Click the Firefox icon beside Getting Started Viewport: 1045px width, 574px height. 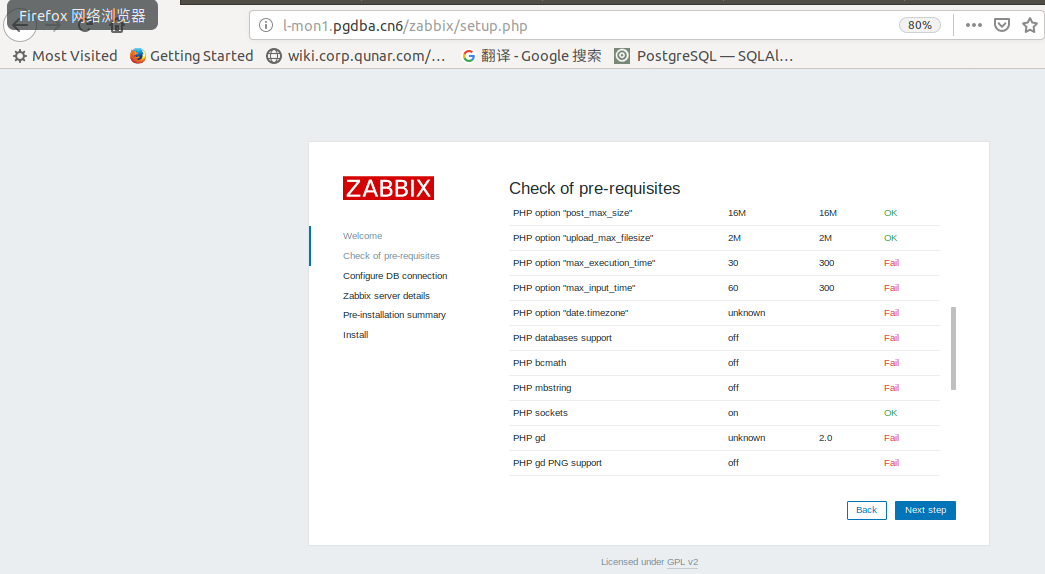coord(138,56)
